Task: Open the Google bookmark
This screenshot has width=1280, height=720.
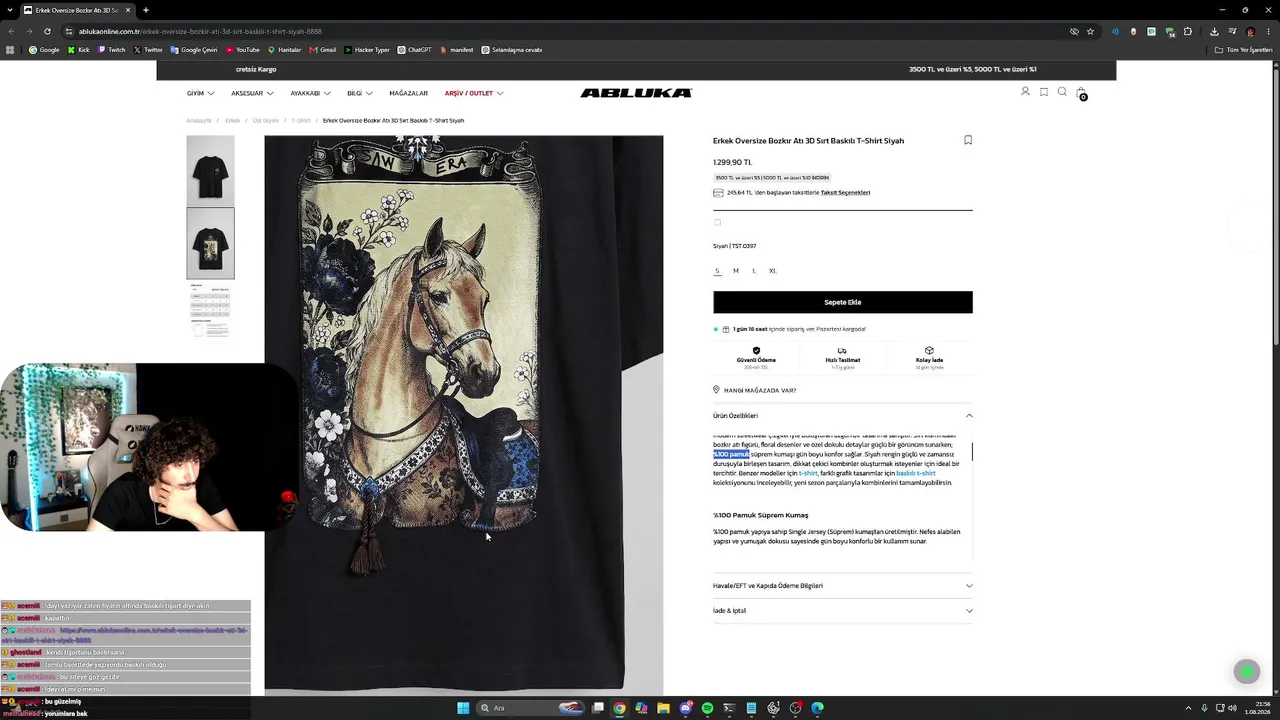Action: (x=44, y=50)
